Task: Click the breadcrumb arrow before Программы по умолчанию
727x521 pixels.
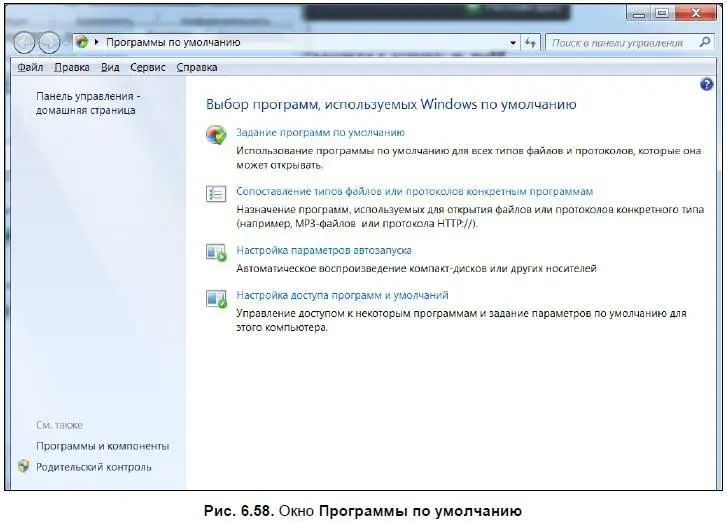Action: (x=96, y=42)
